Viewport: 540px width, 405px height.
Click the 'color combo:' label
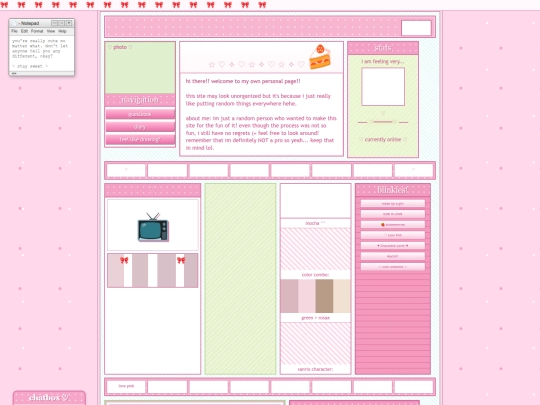point(315,275)
